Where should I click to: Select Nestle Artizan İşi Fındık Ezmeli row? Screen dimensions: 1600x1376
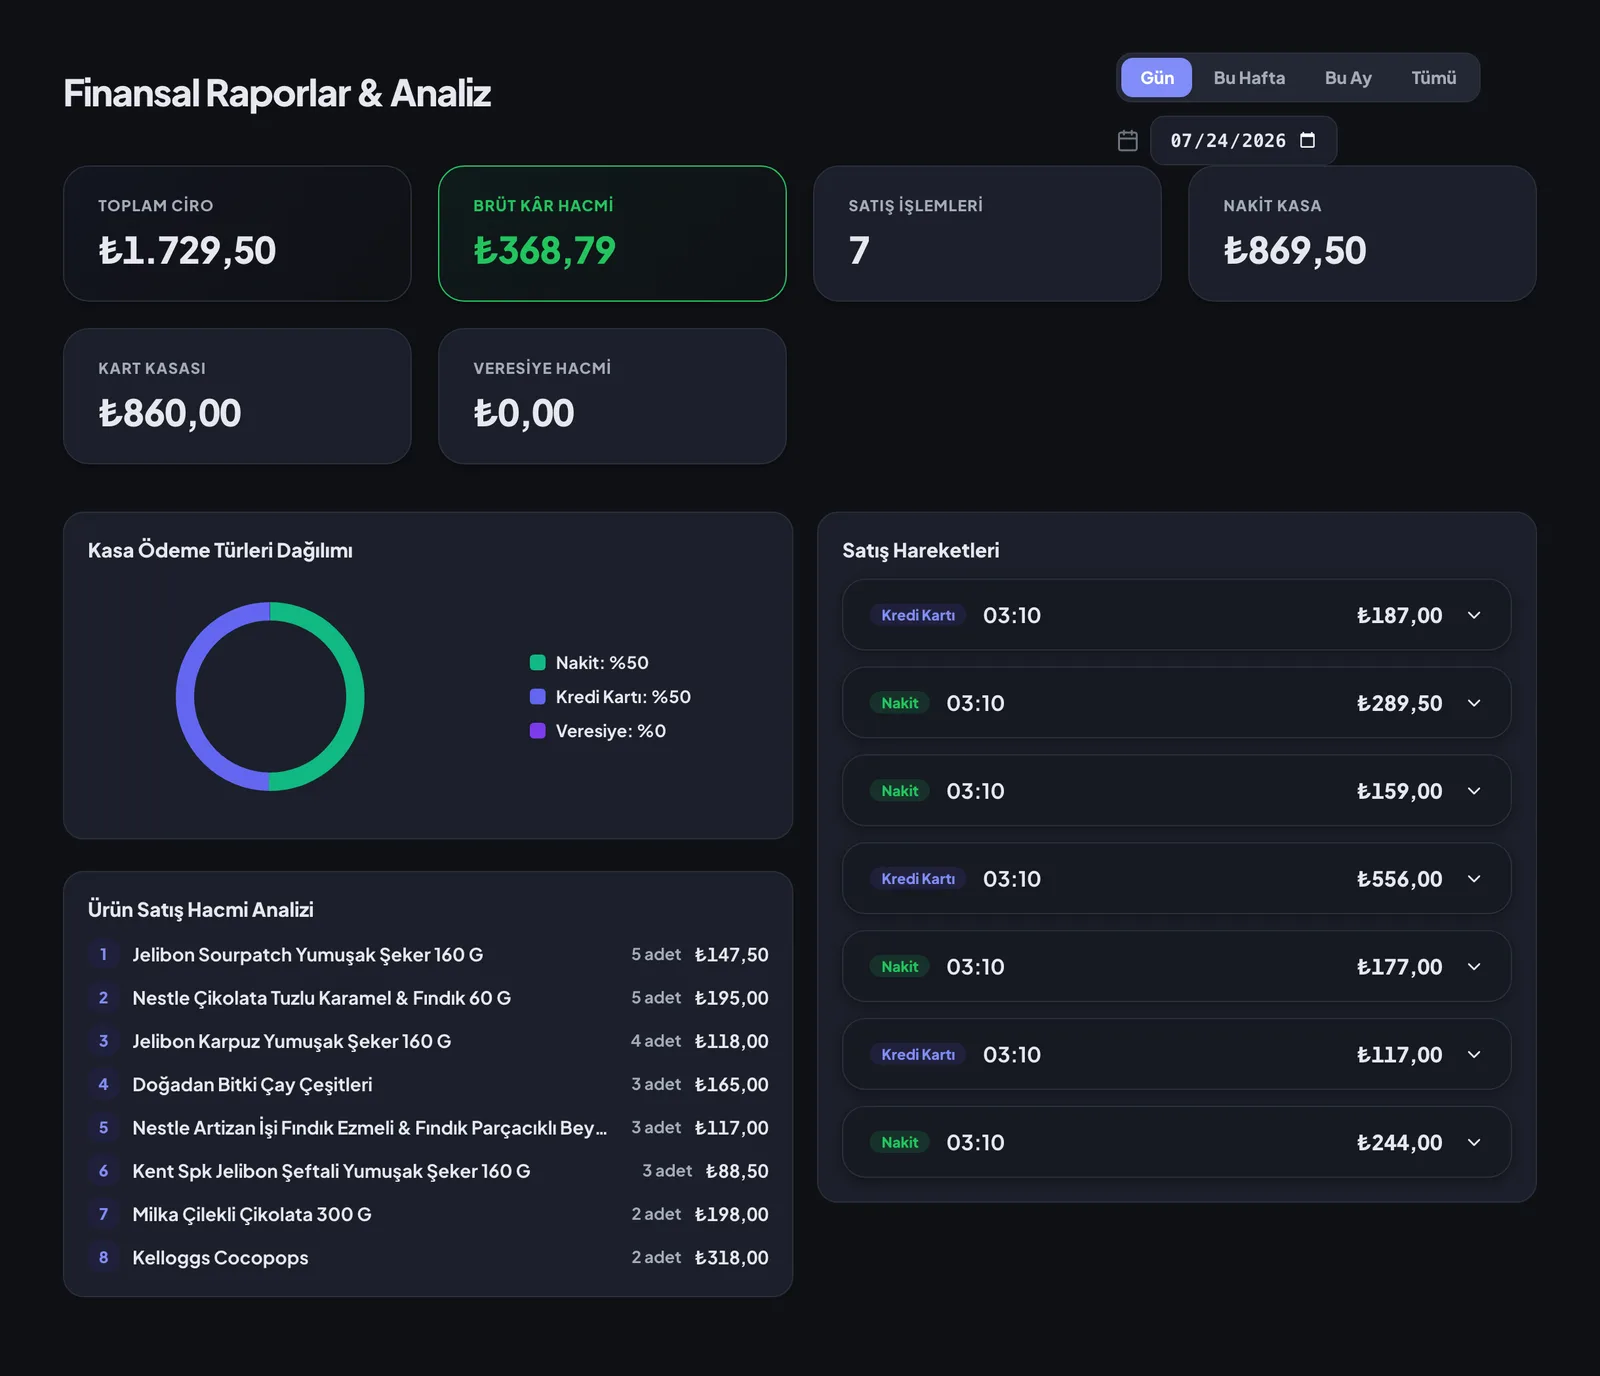[428, 1128]
